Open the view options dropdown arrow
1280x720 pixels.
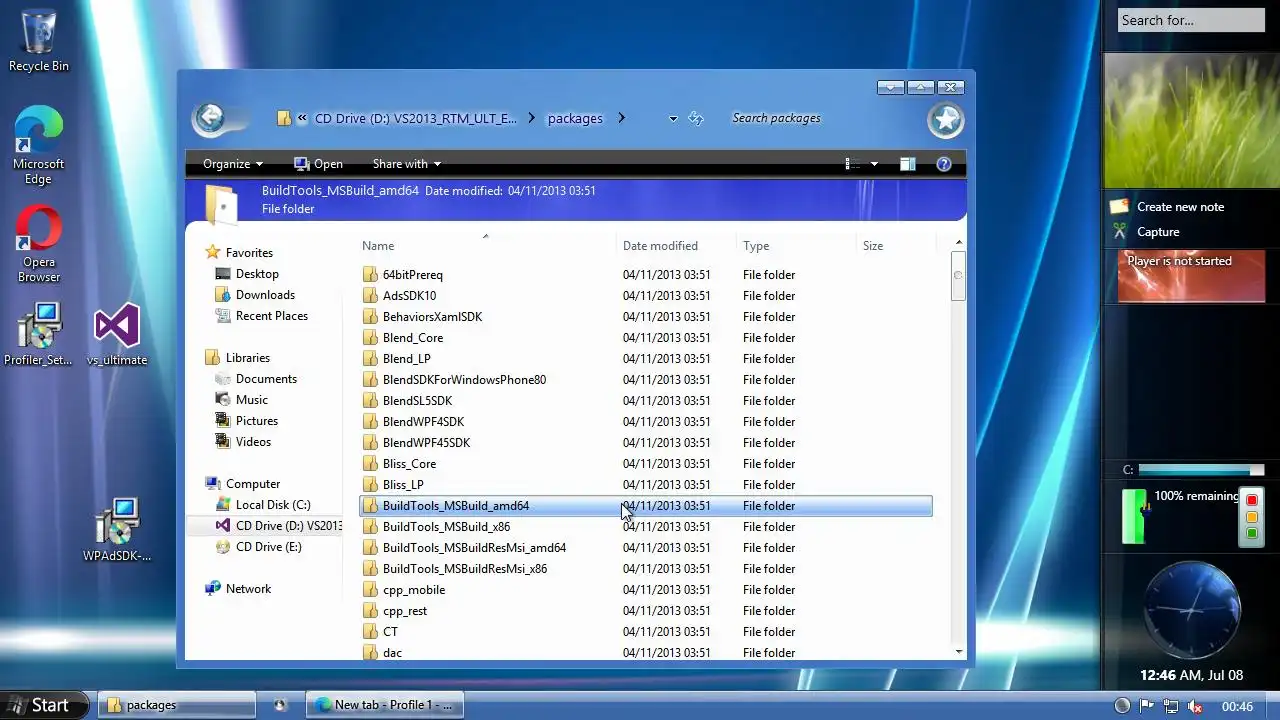(x=874, y=164)
